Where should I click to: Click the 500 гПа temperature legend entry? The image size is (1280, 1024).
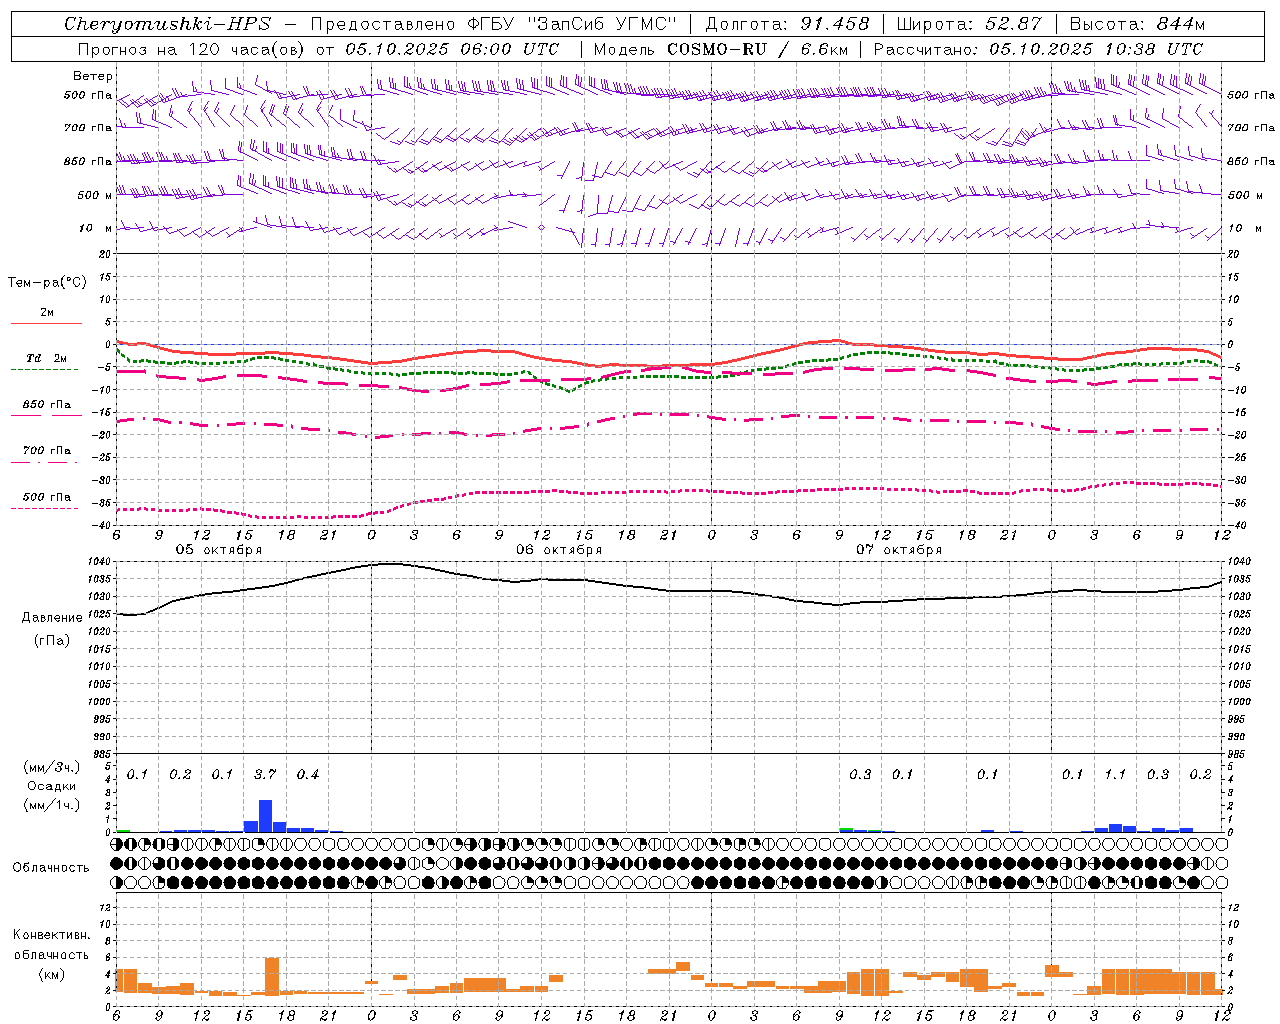pos(47,497)
